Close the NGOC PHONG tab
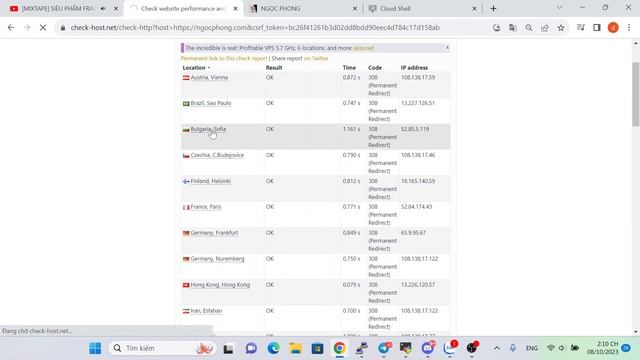Image resolution: width=640 pixels, height=360 pixels. click(x=355, y=8)
